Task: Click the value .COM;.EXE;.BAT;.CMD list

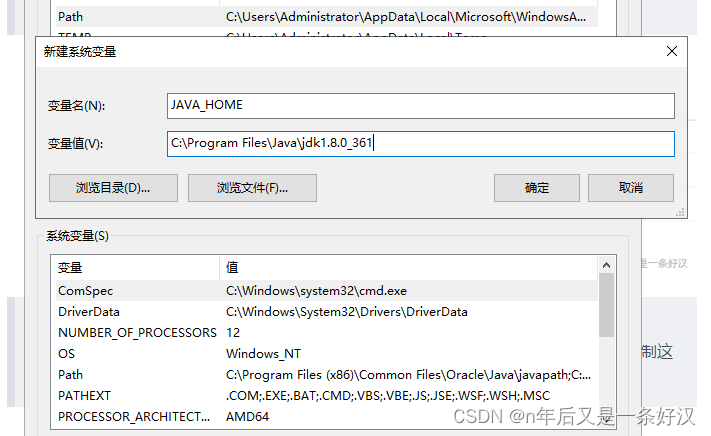Action: click(388, 396)
